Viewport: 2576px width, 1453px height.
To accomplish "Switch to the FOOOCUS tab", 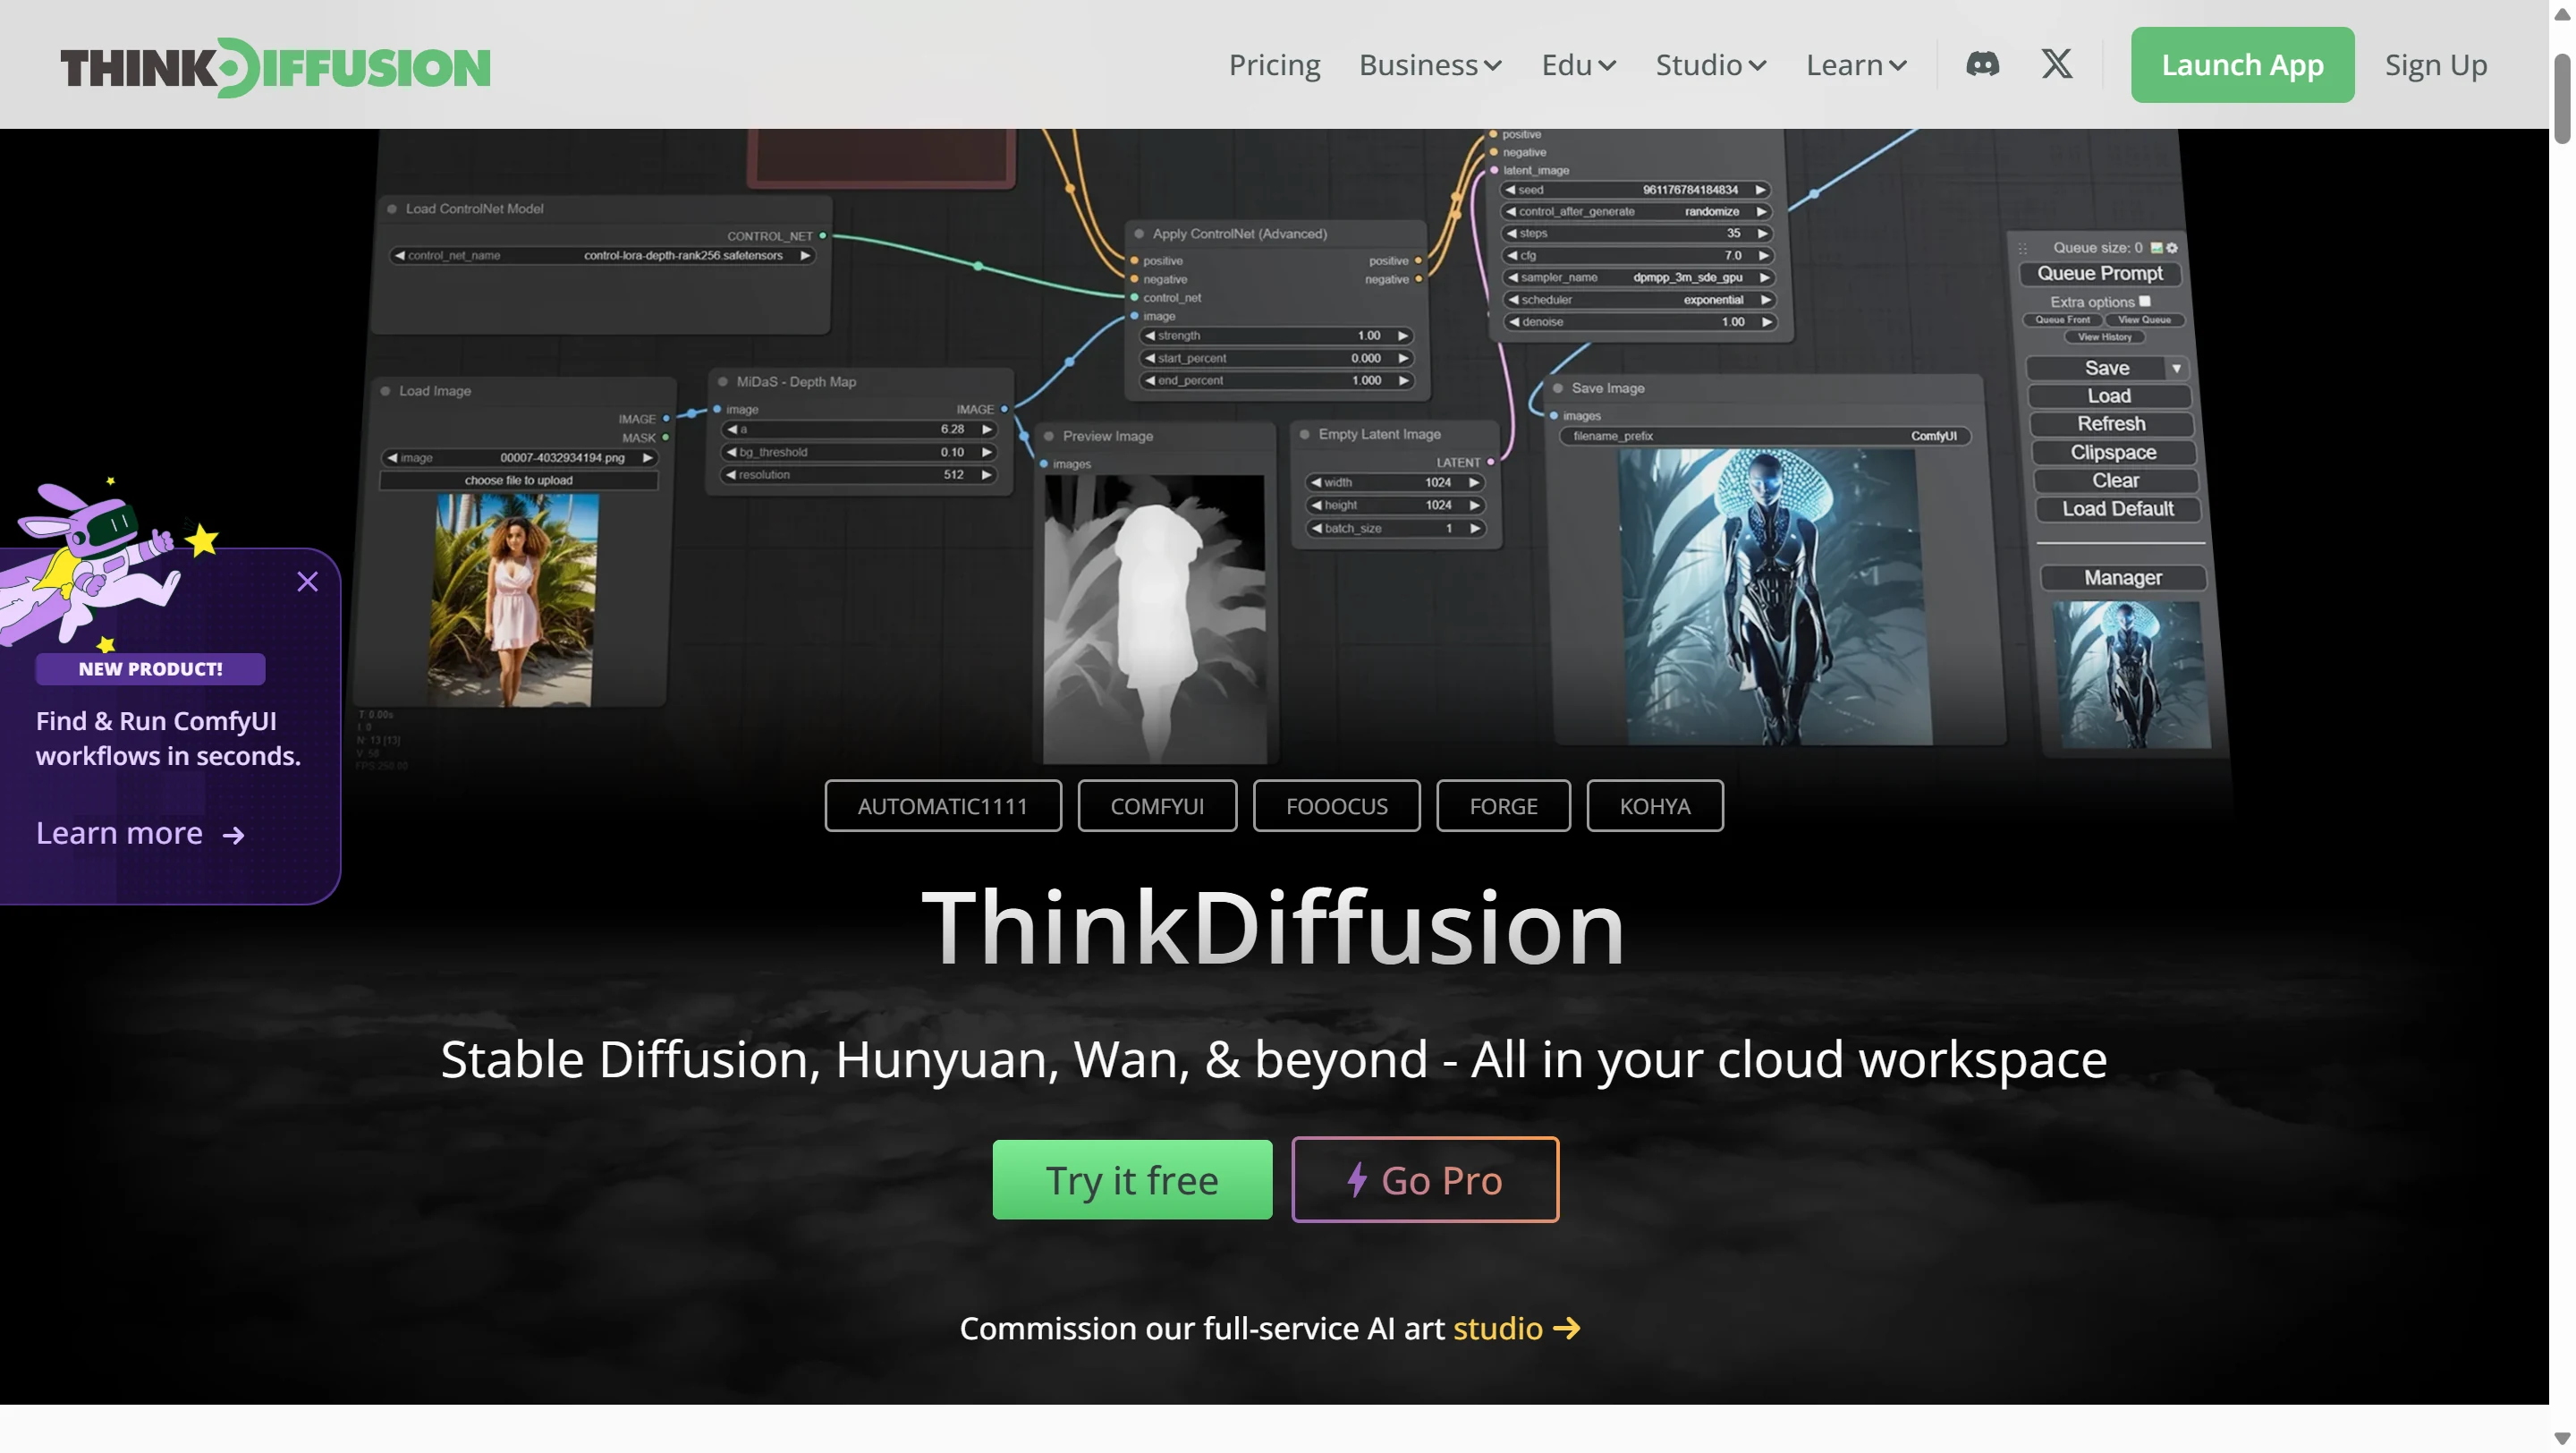I will point(1336,805).
